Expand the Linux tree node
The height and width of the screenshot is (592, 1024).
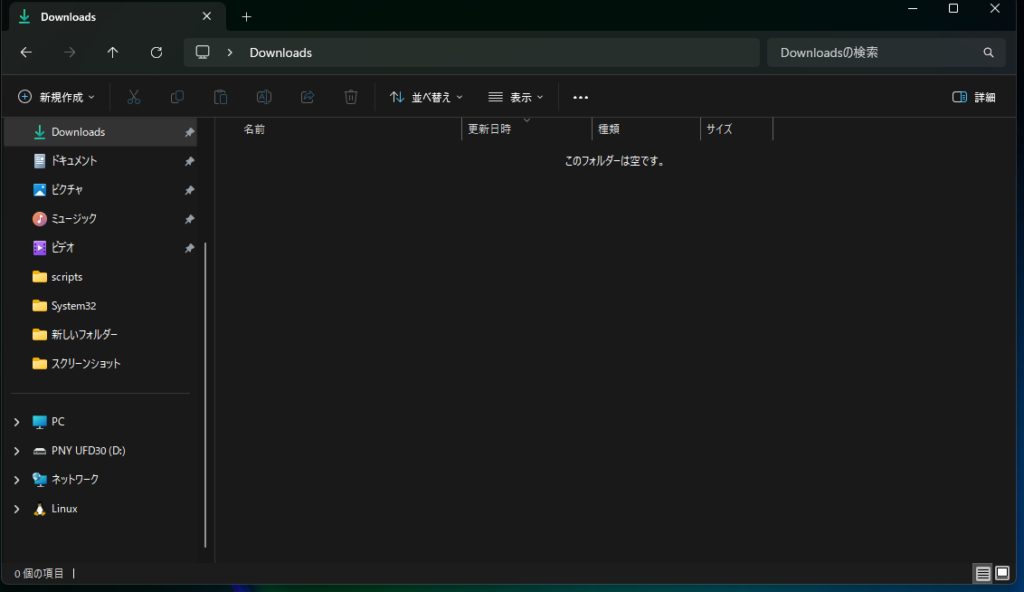pyautogui.click(x=17, y=509)
